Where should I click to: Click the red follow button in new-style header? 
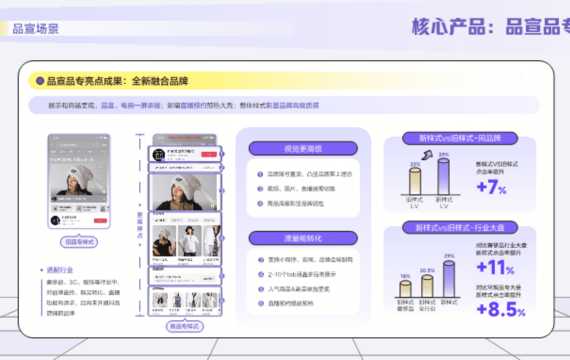[209, 154]
